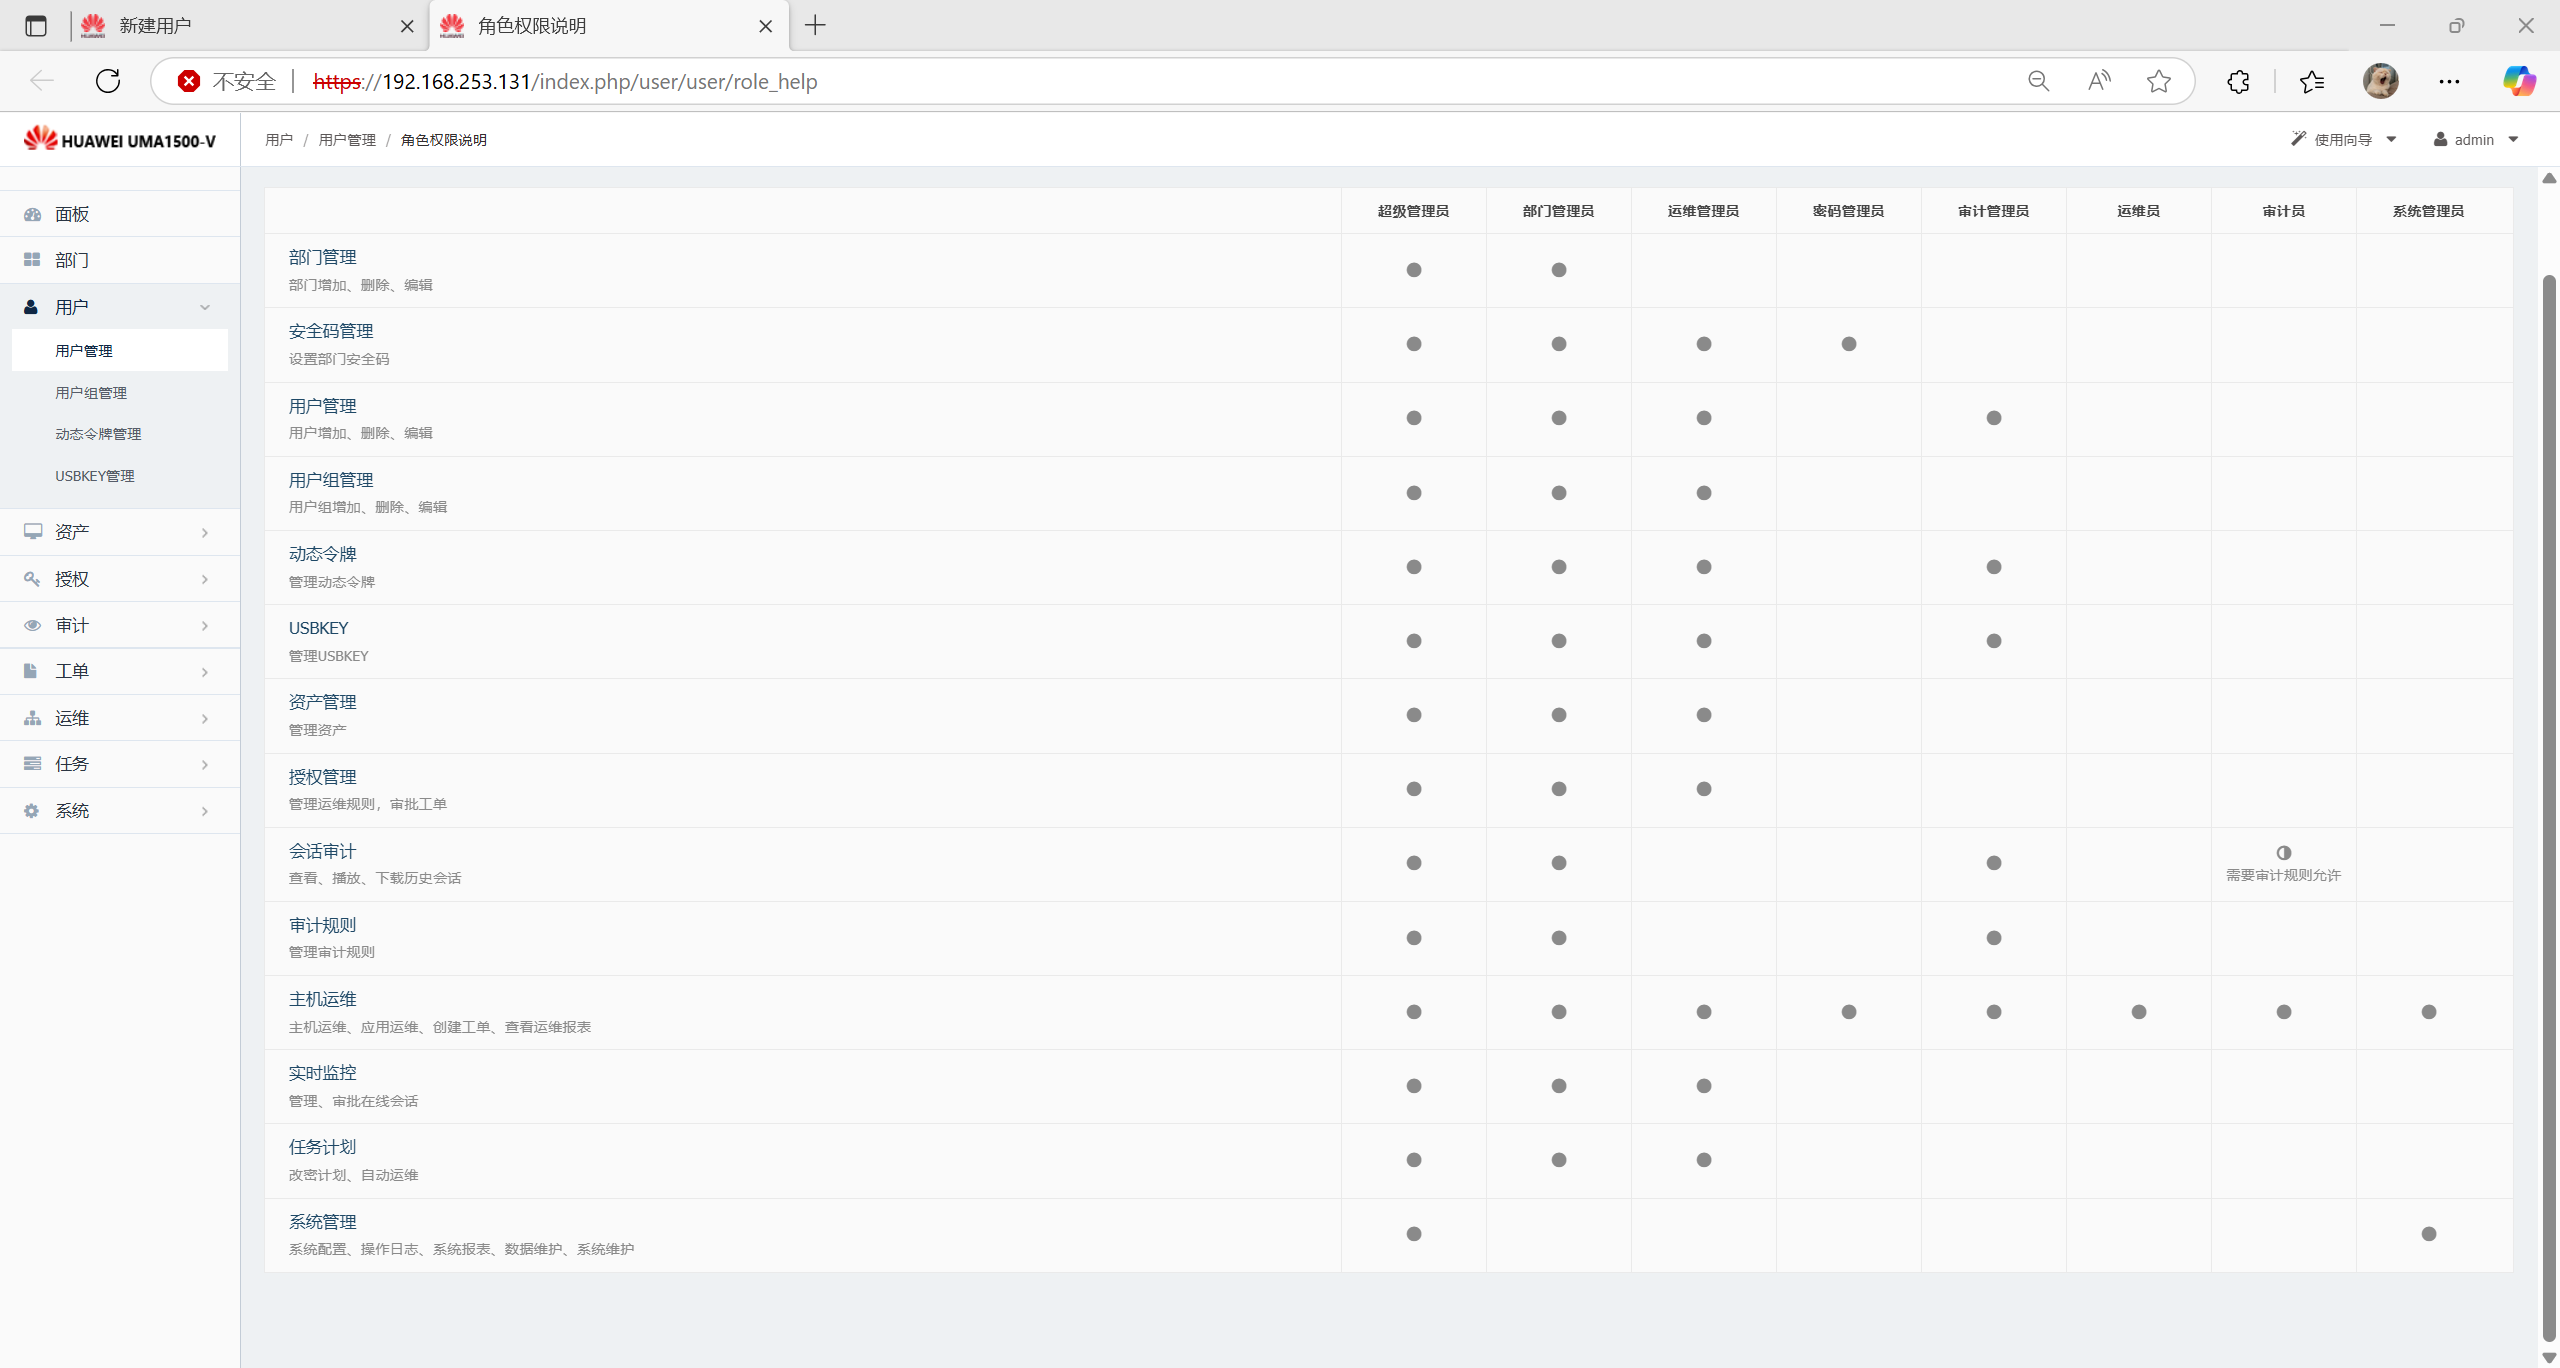The width and height of the screenshot is (2560, 1368).
Task: Add this page to favorites with the star icon
Action: click(2159, 81)
